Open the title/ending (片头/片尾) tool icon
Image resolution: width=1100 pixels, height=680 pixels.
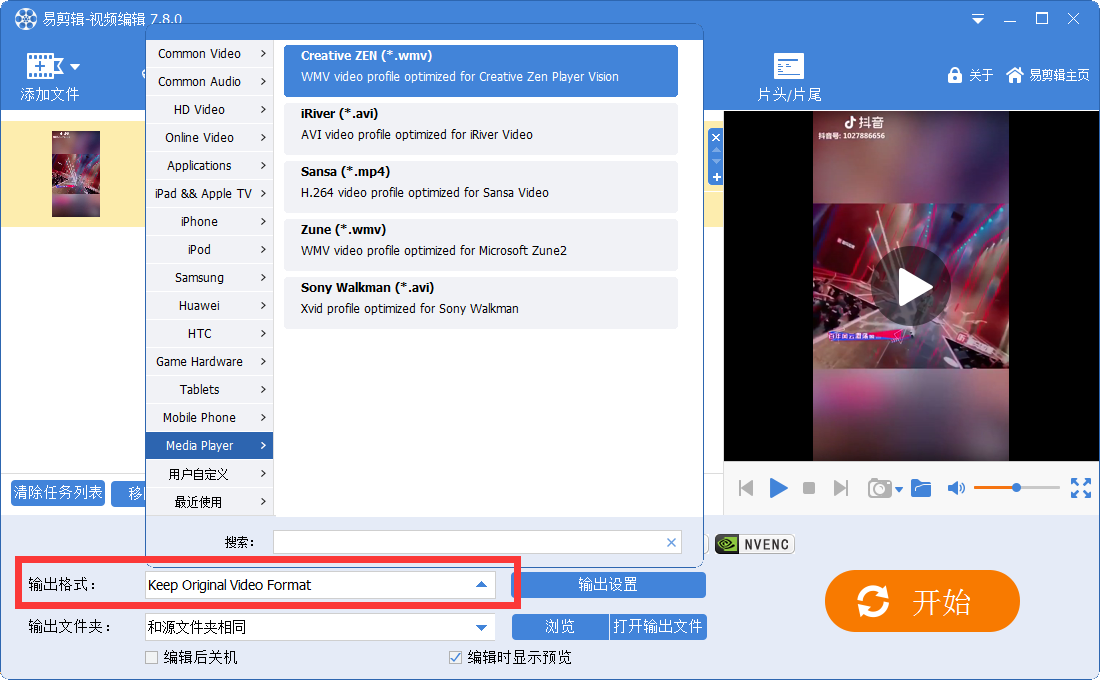pyautogui.click(x=789, y=66)
